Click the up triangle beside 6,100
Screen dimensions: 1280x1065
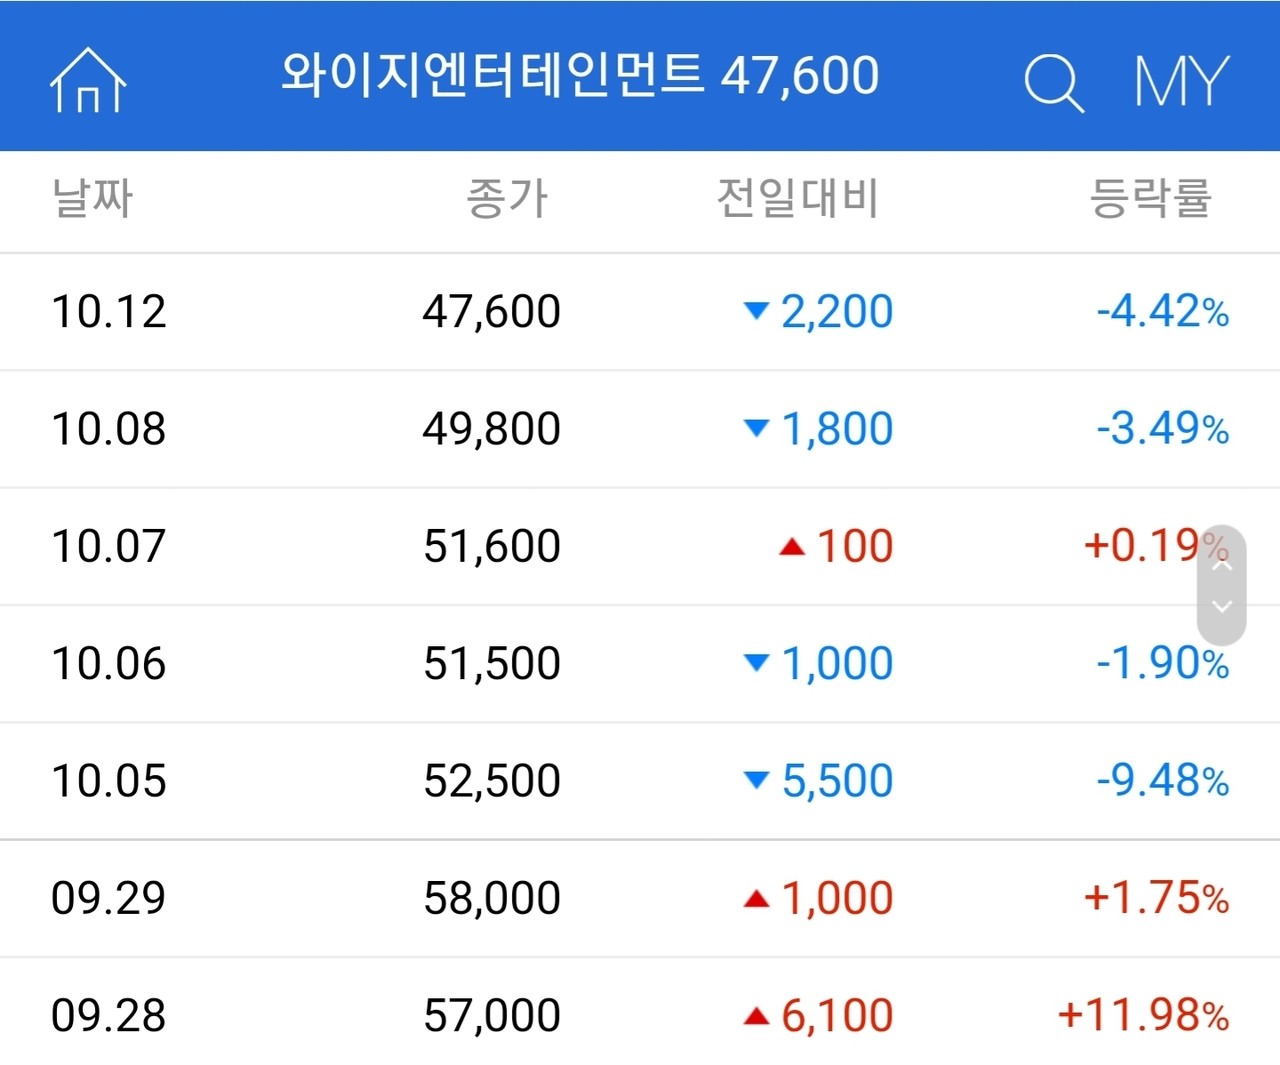(756, 1015)
